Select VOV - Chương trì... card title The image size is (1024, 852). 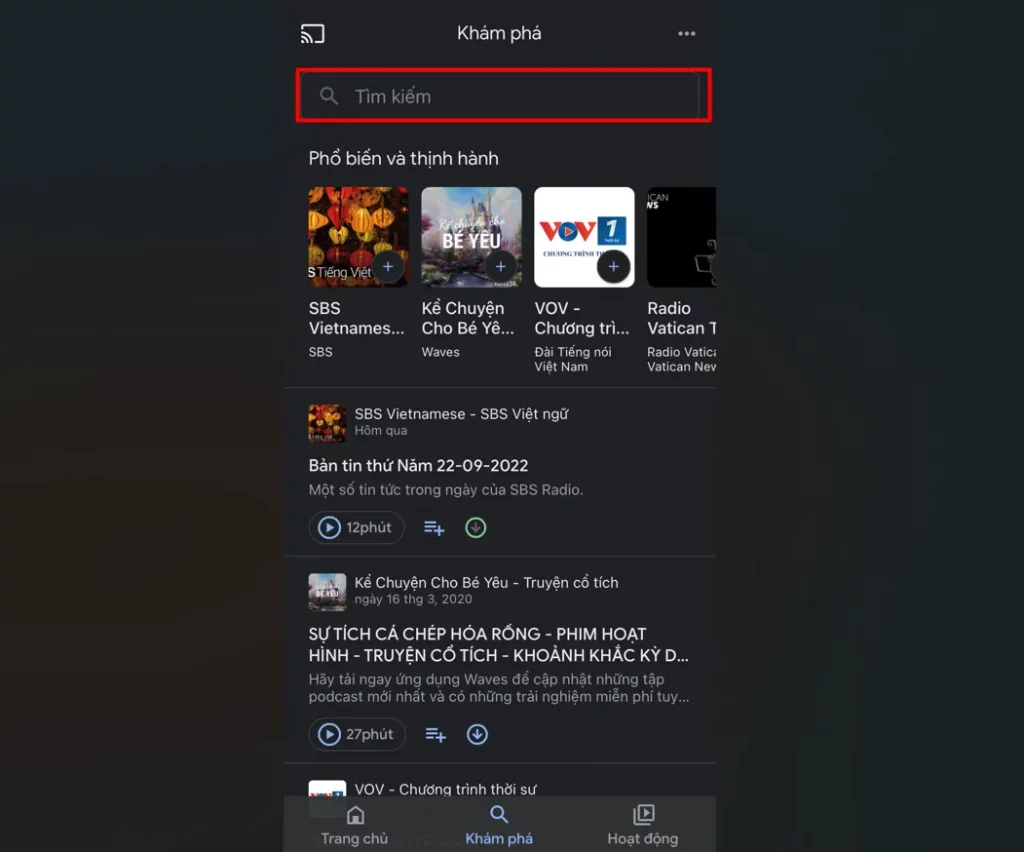[582, 318]
